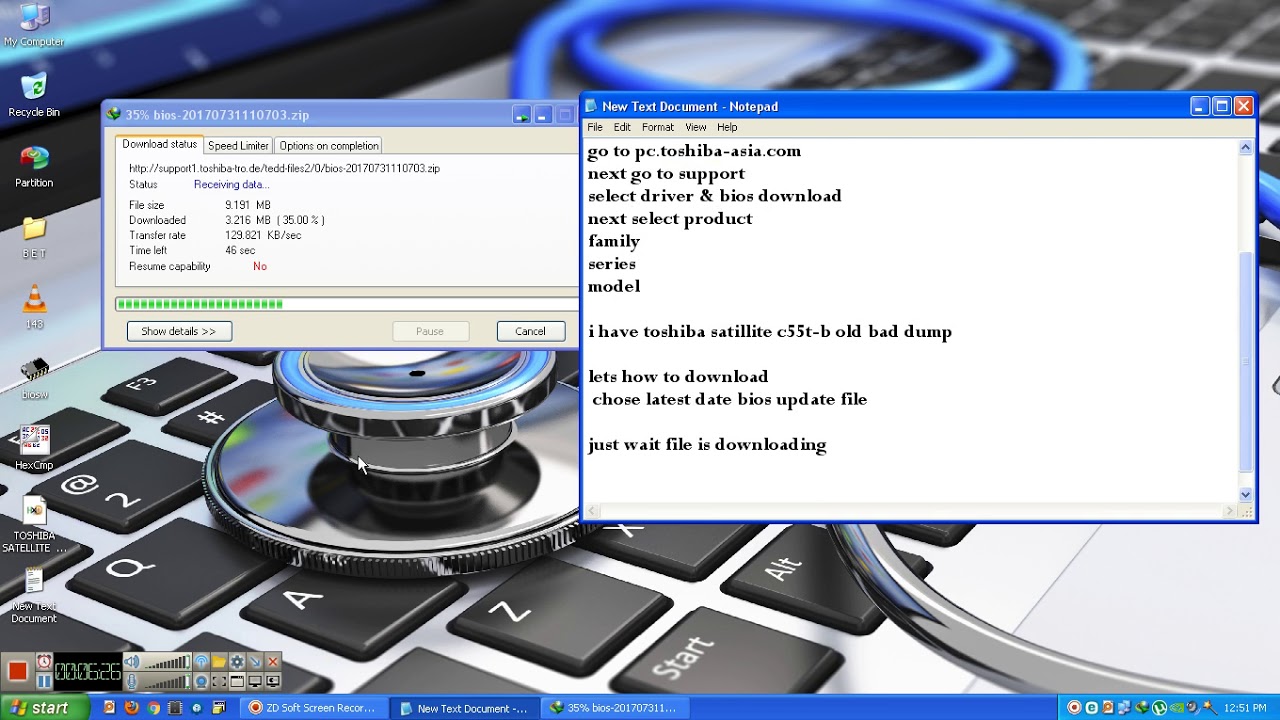The width and height of the screenshot is (1280, 720).
Task: Click the text line 'just wait file is downloading'
Action: pos(707,444)
